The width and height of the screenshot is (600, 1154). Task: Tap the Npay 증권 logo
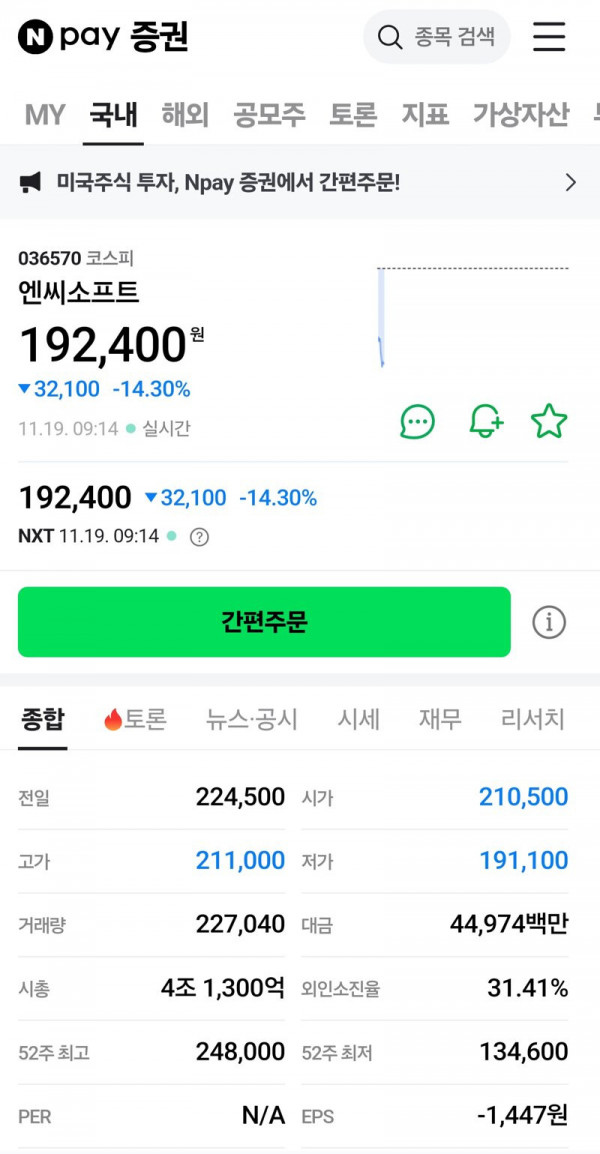pyautogui.click(x=103, y=38)
